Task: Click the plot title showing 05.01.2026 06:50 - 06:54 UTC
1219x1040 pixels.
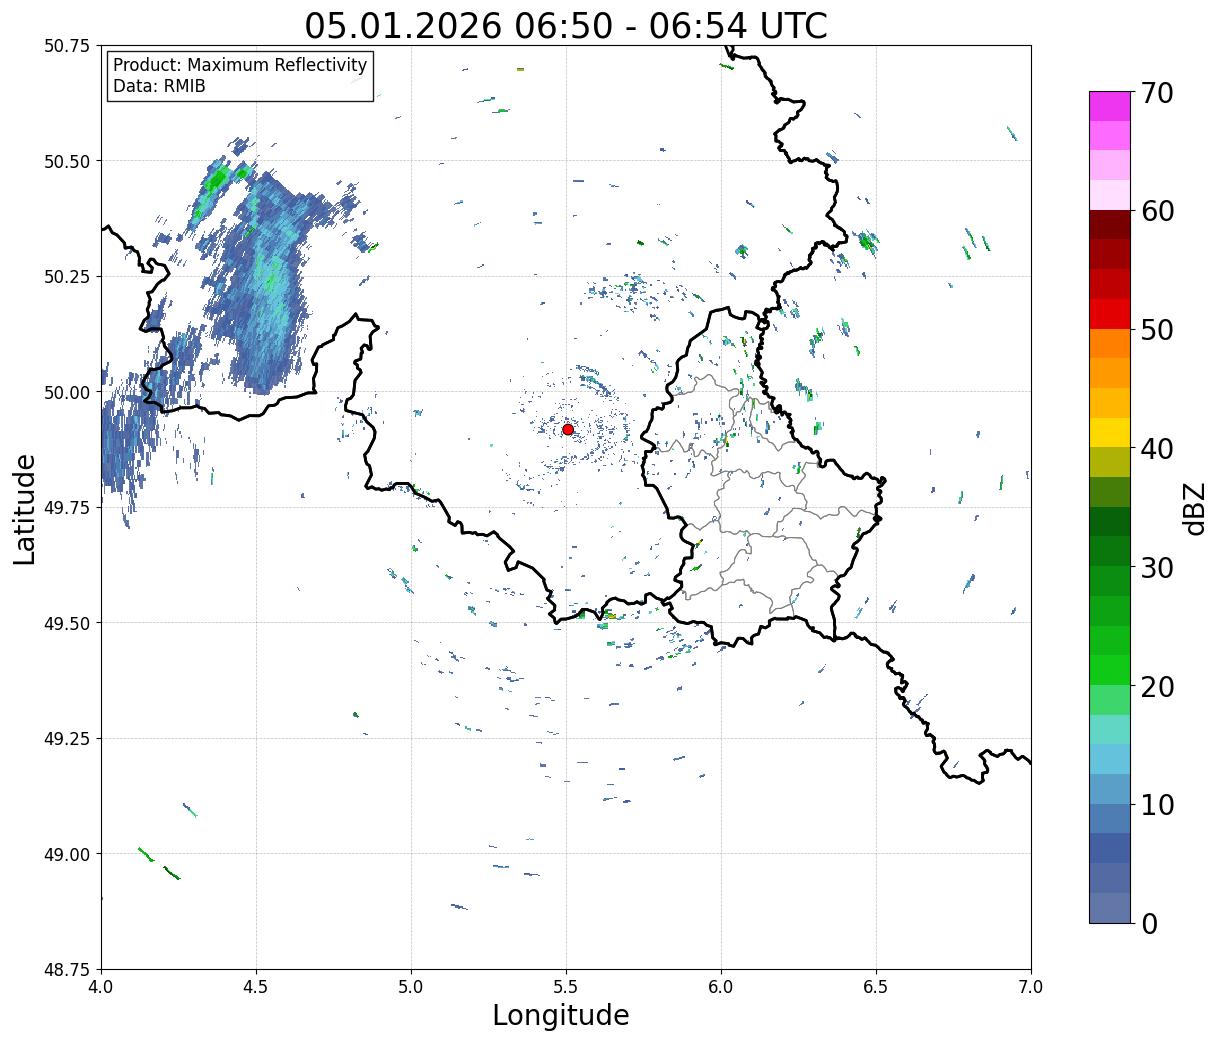Action: pos(566,25)
